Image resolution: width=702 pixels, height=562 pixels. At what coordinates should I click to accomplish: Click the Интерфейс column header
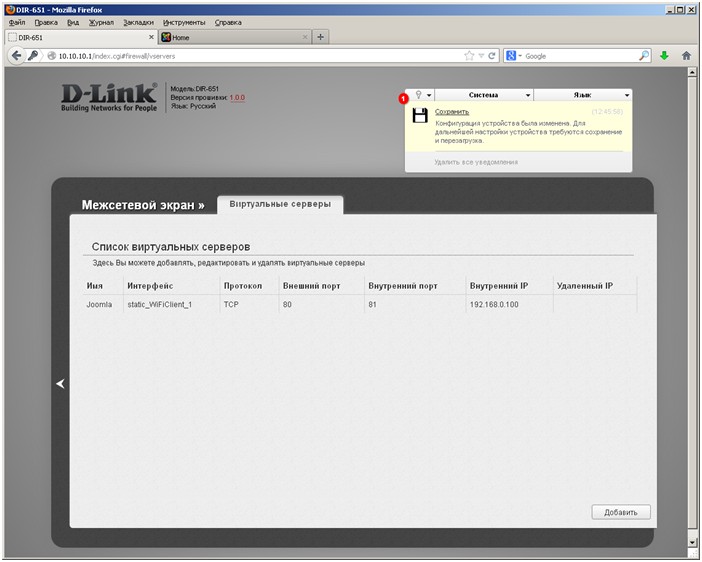[150, 286]
